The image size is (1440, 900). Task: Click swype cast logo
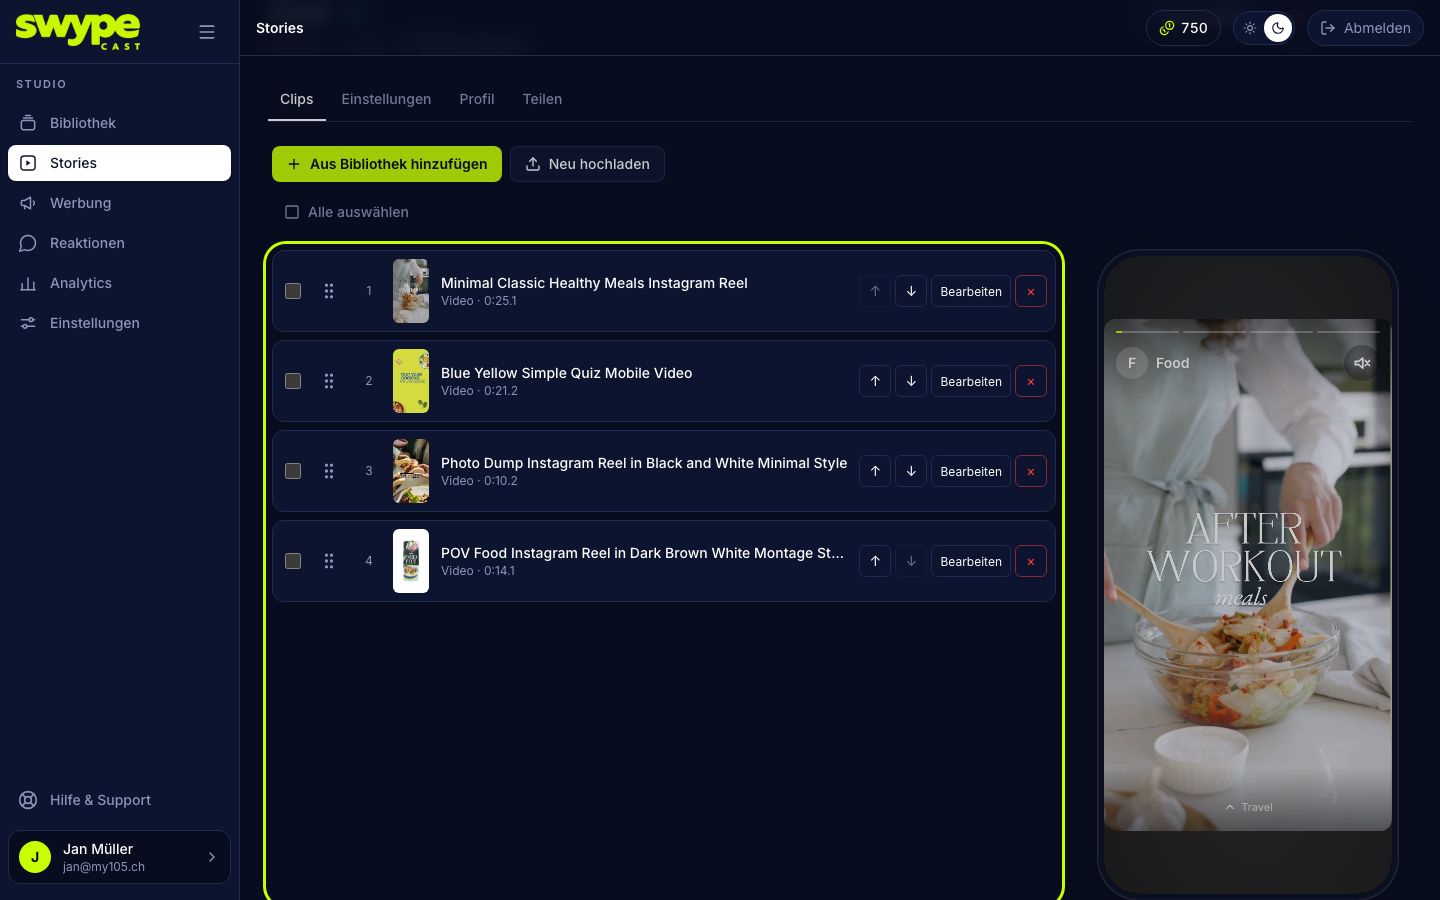[78, 31]
